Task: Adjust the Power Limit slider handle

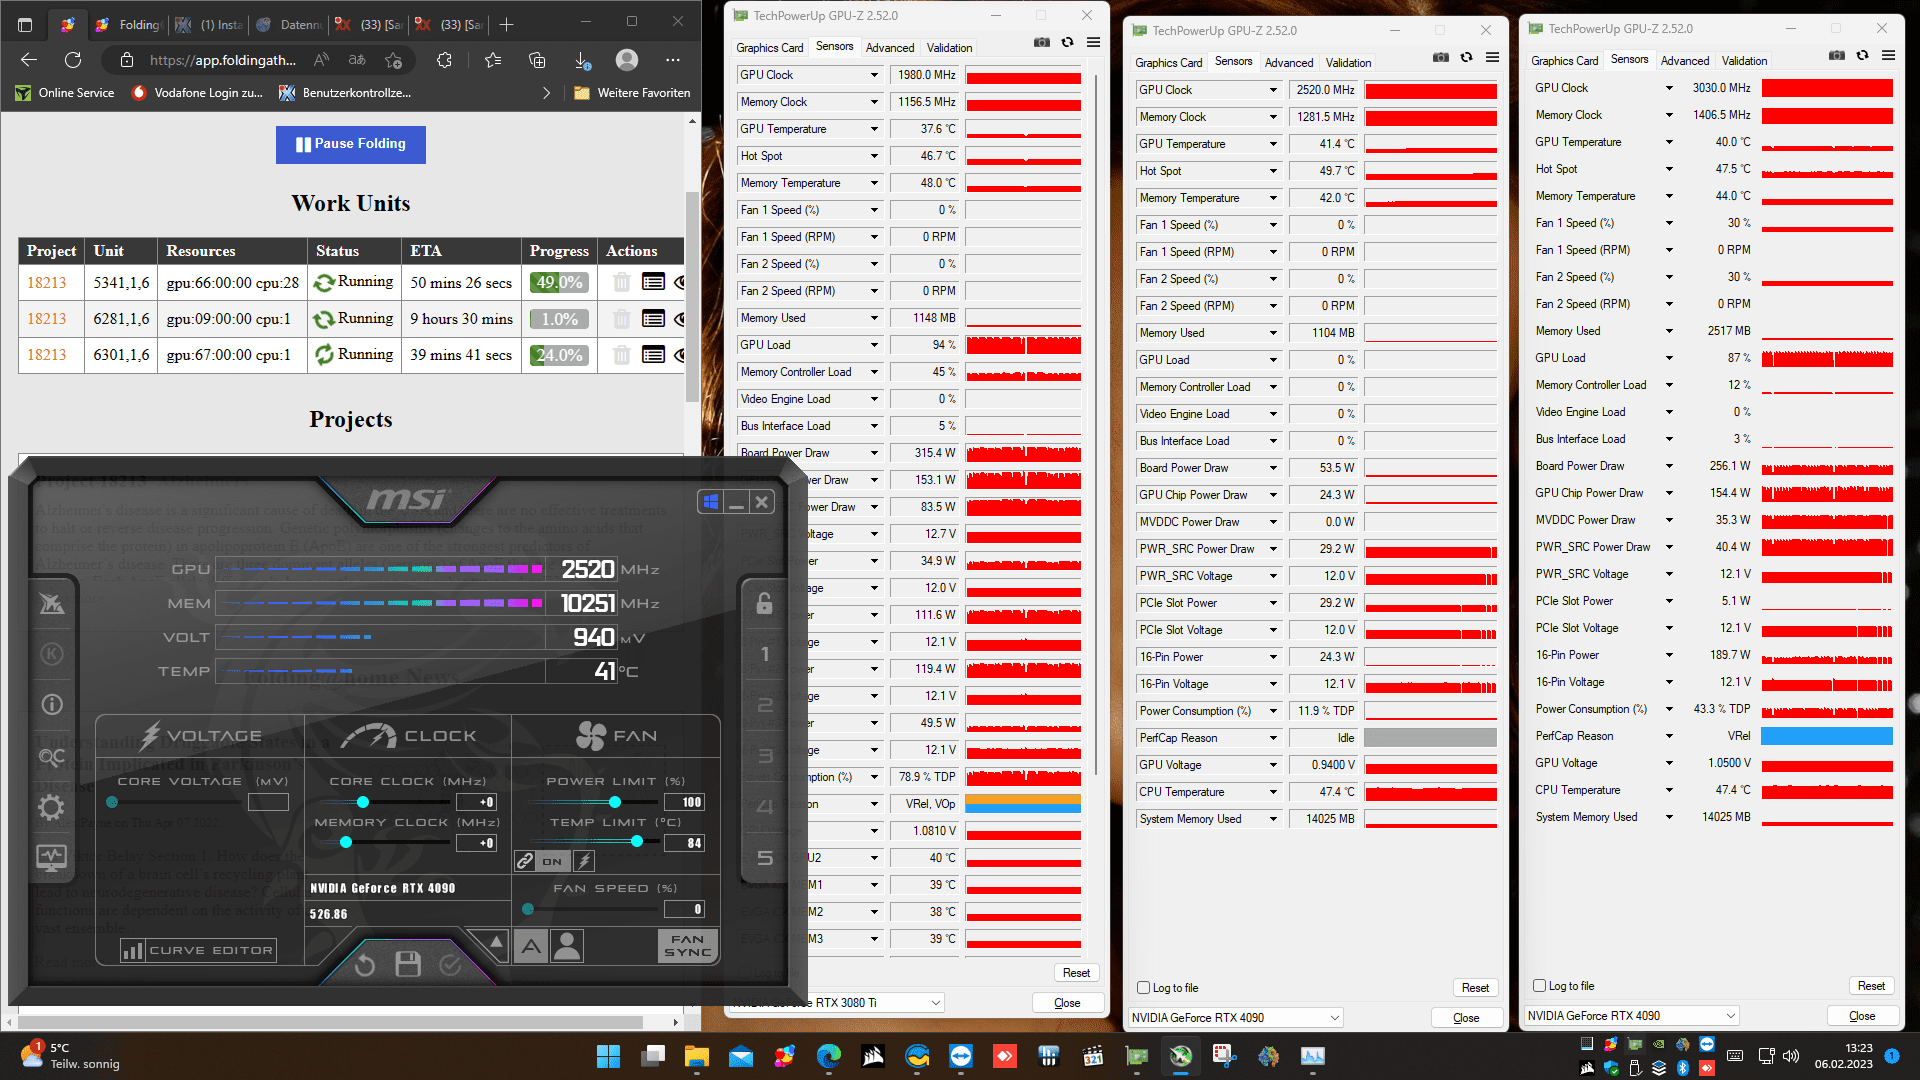Action: pyautogui.click(x=615, y=802)
